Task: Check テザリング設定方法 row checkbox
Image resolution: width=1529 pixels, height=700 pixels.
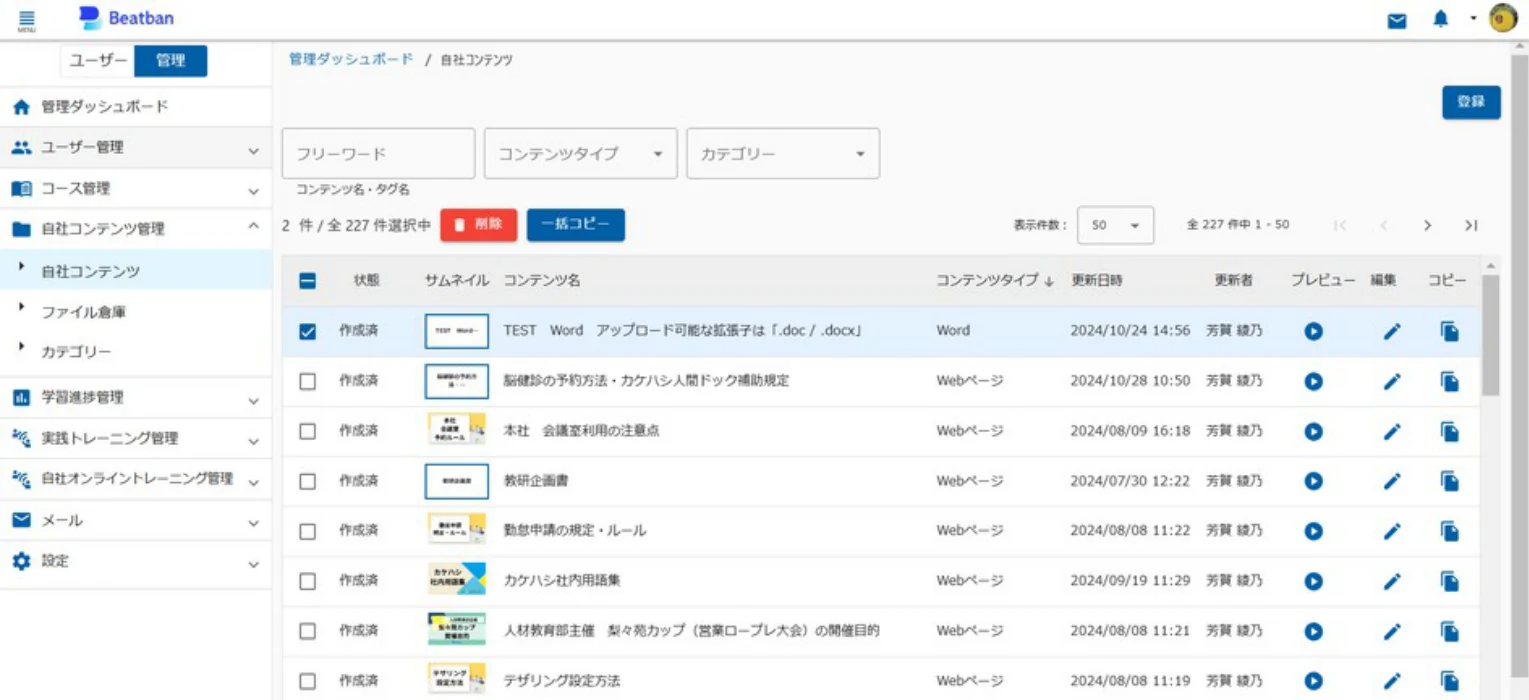Action: pyautogui.click(x=308, y=681)
